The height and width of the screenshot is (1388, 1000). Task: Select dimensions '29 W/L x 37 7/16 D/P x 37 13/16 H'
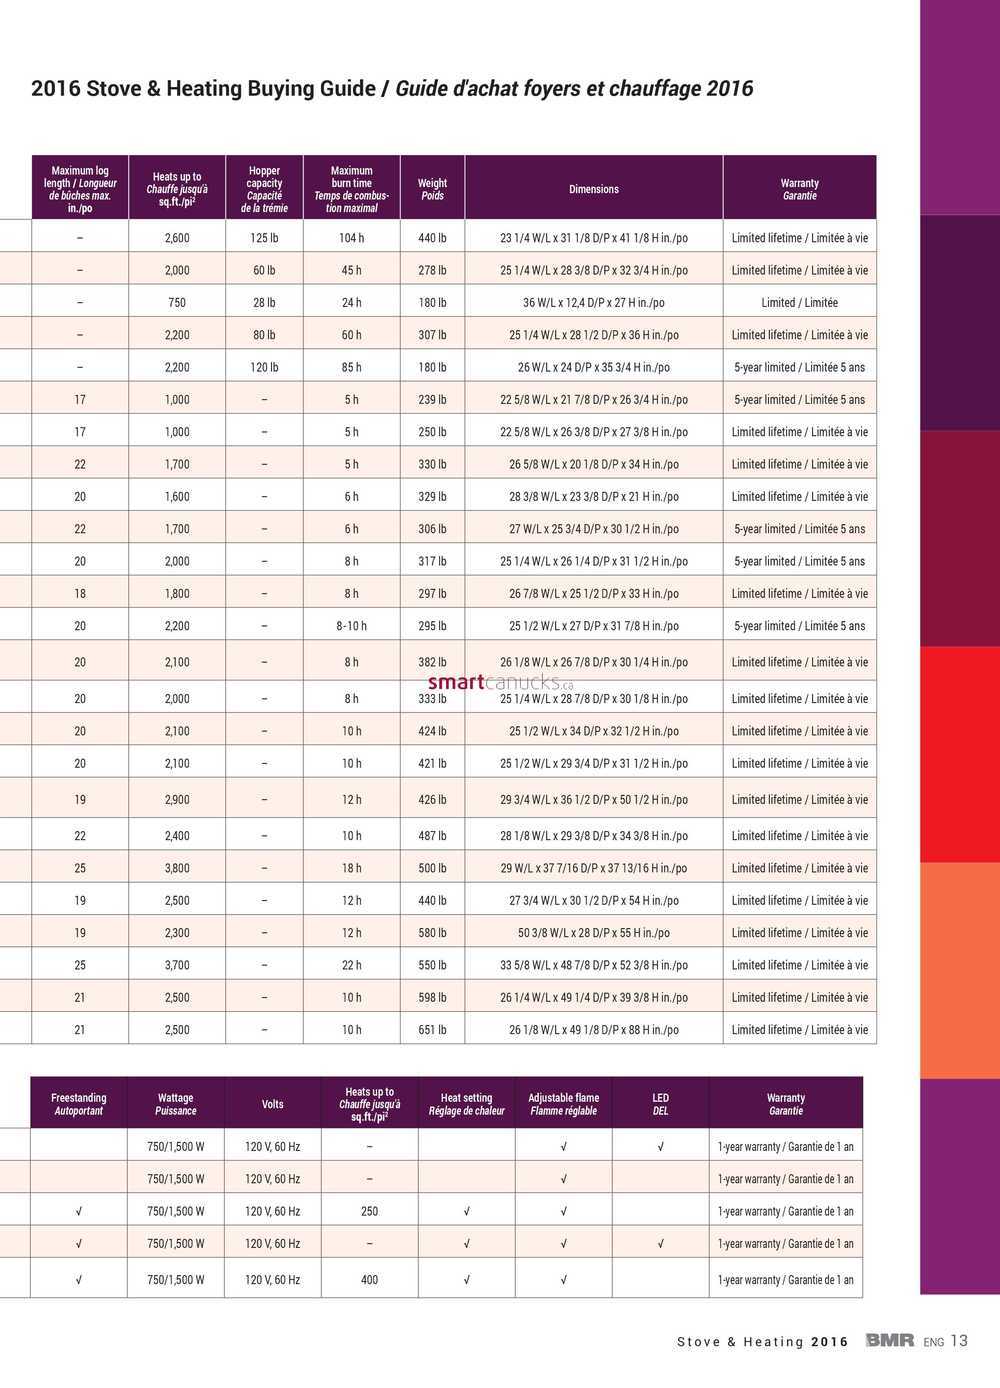pos(594,868)
